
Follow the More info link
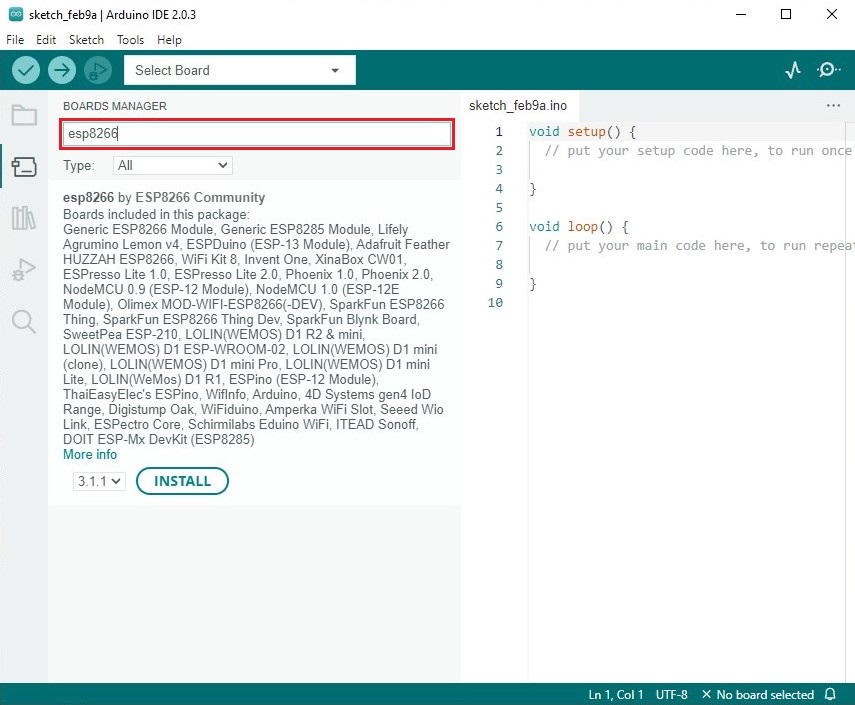[x=90, y=454]
